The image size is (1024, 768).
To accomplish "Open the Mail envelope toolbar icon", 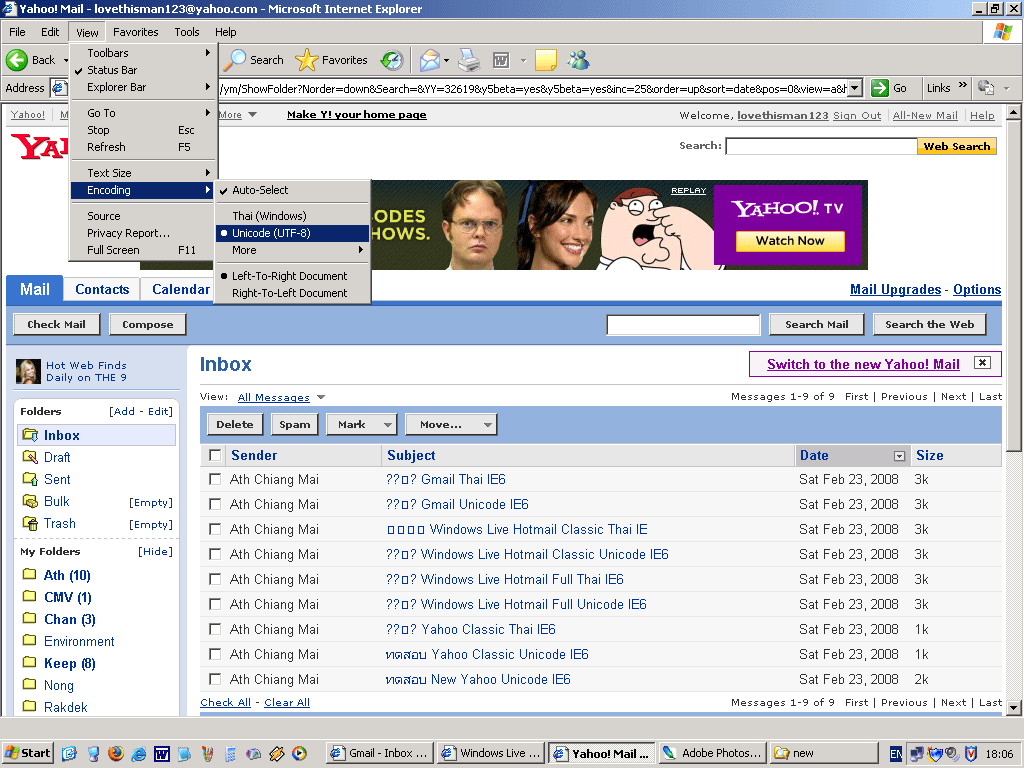I will (430, 60).
